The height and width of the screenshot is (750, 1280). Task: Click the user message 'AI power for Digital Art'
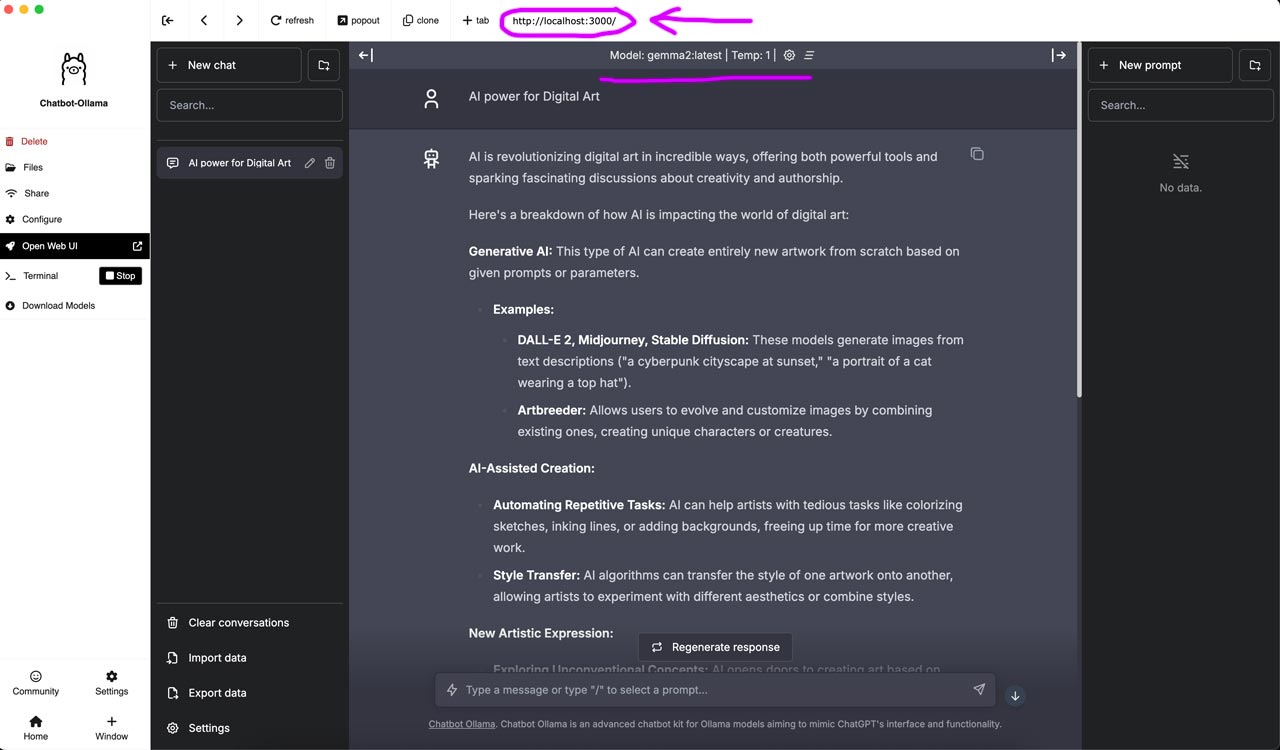pos(534,96)
